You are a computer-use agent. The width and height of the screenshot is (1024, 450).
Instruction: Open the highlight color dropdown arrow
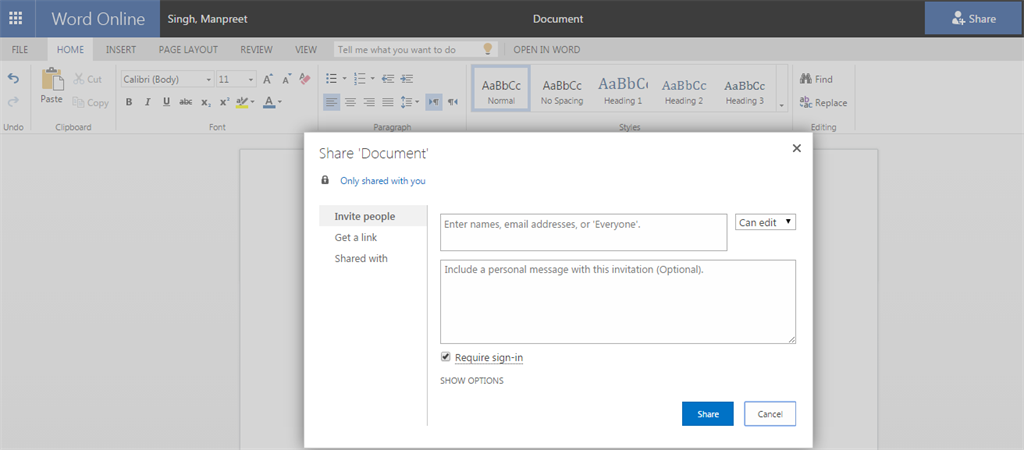253,103
